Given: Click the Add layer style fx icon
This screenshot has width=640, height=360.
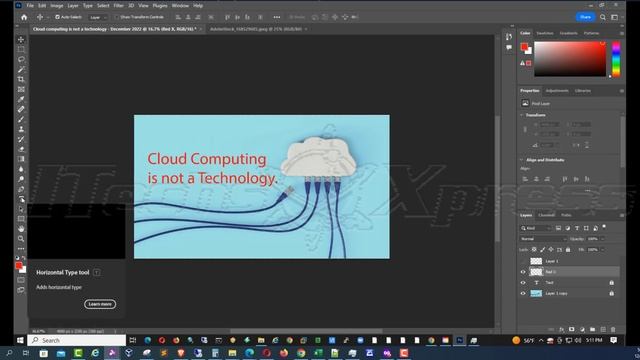Looking at the screenshot, I should [x=561, y=329].
